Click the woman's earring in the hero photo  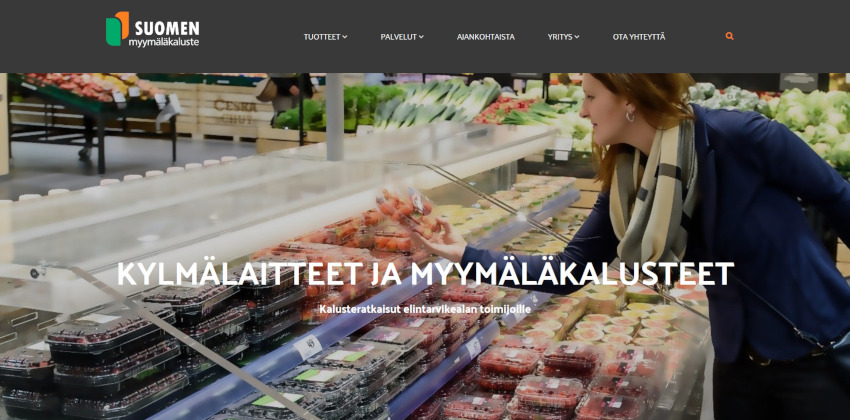point(630,116)
